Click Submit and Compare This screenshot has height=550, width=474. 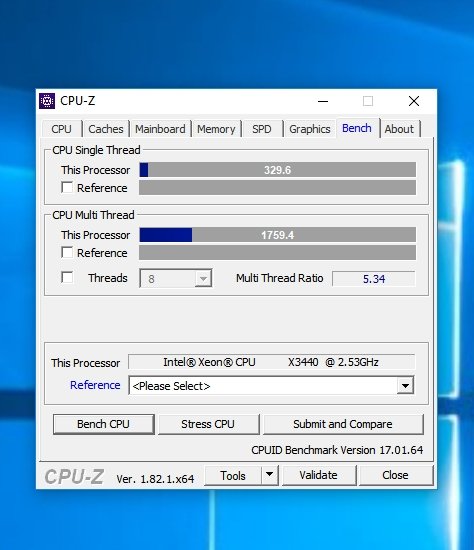tap(343, 424)
